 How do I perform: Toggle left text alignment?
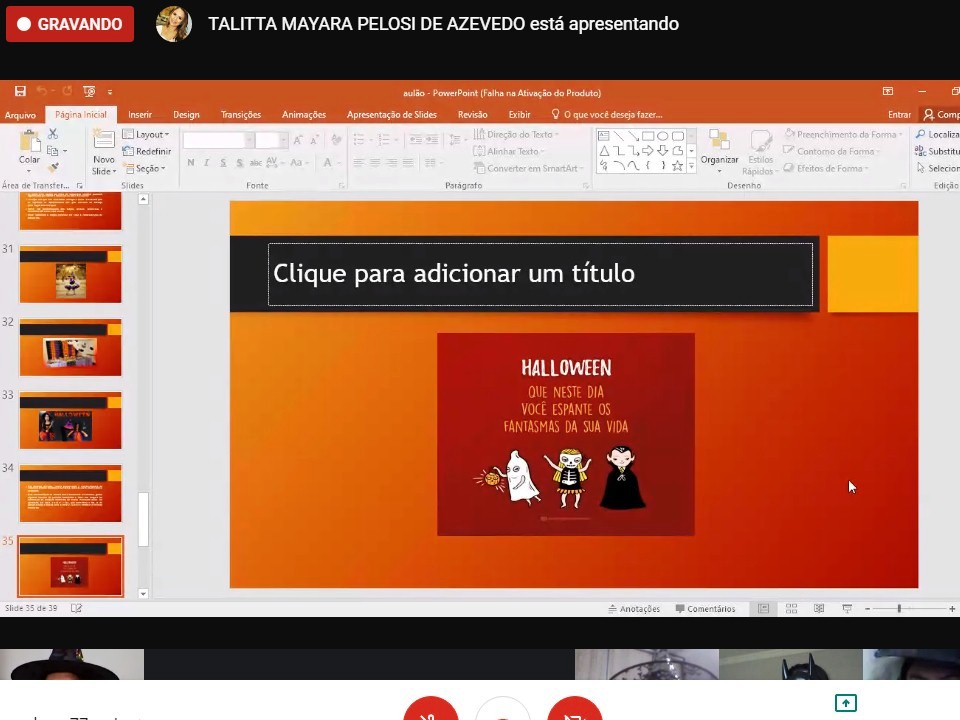359,162
